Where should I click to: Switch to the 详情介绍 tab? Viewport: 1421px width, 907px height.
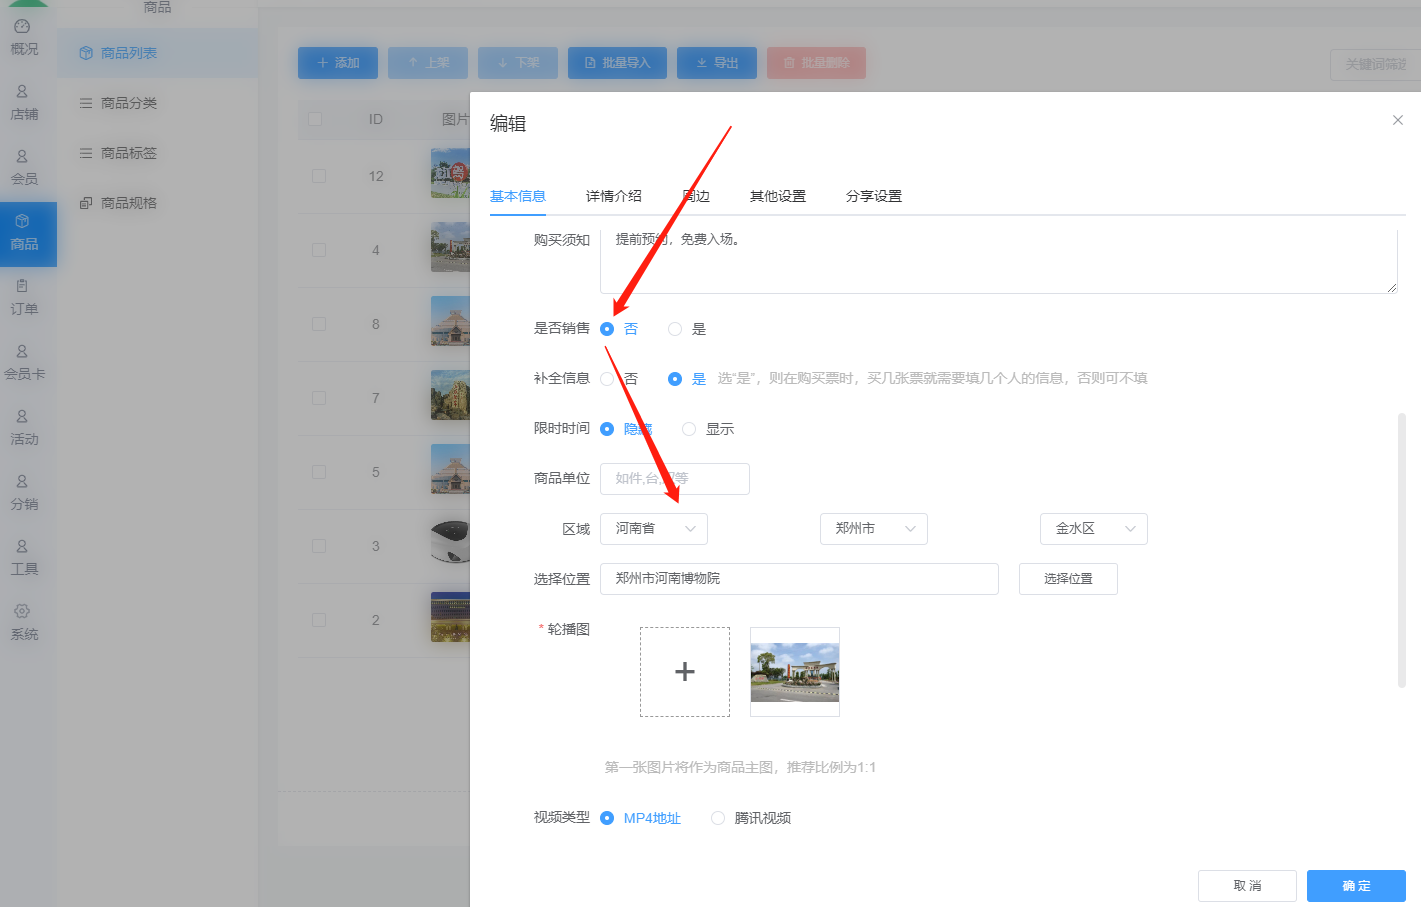click(614, 196)
